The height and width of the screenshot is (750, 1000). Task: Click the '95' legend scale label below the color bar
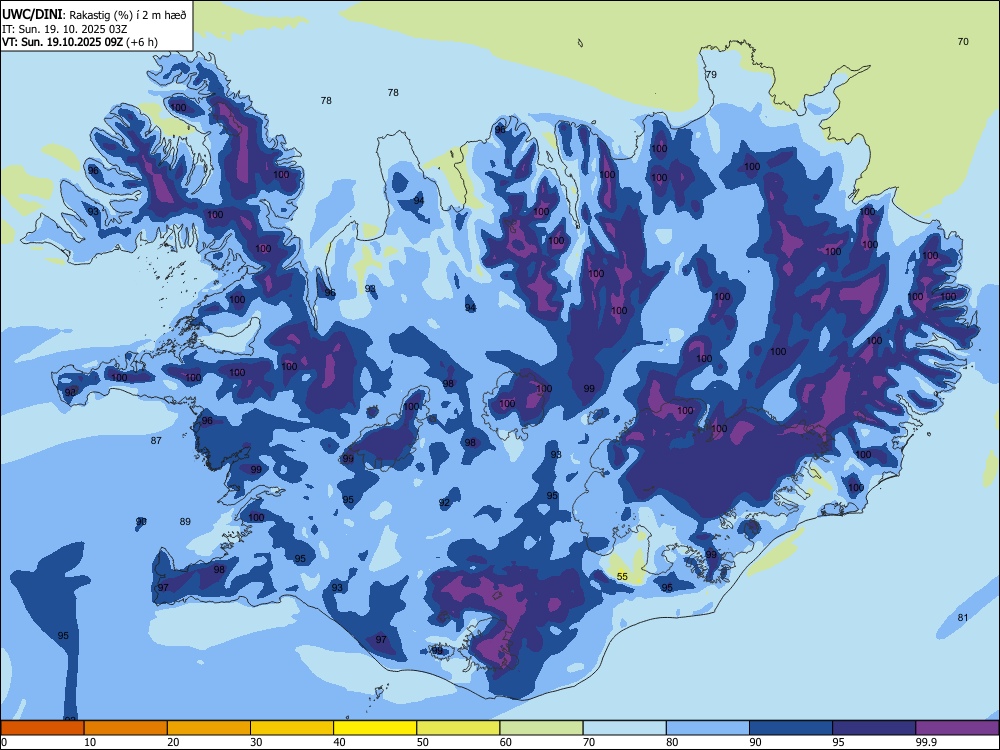click(839, 742)
